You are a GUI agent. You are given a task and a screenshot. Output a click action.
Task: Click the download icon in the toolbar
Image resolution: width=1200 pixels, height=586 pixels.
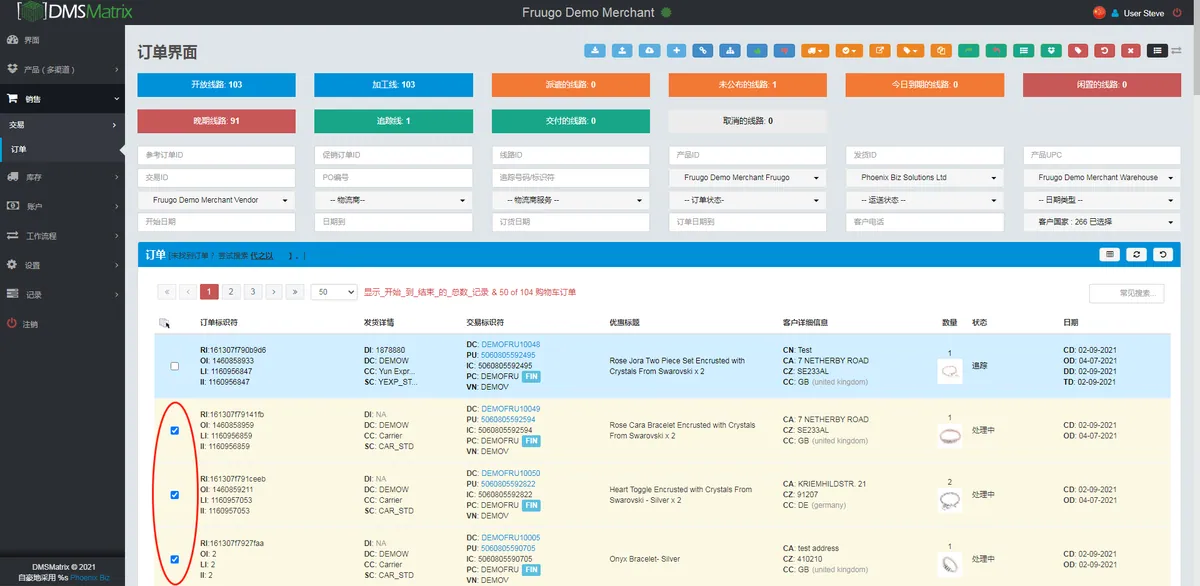(595, 50)
